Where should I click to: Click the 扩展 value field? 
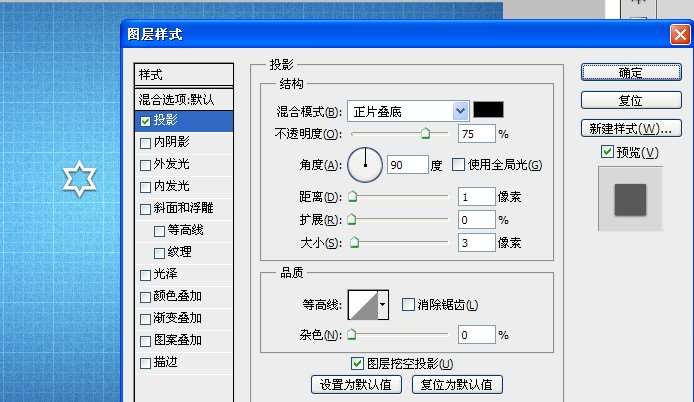point(477,220)
